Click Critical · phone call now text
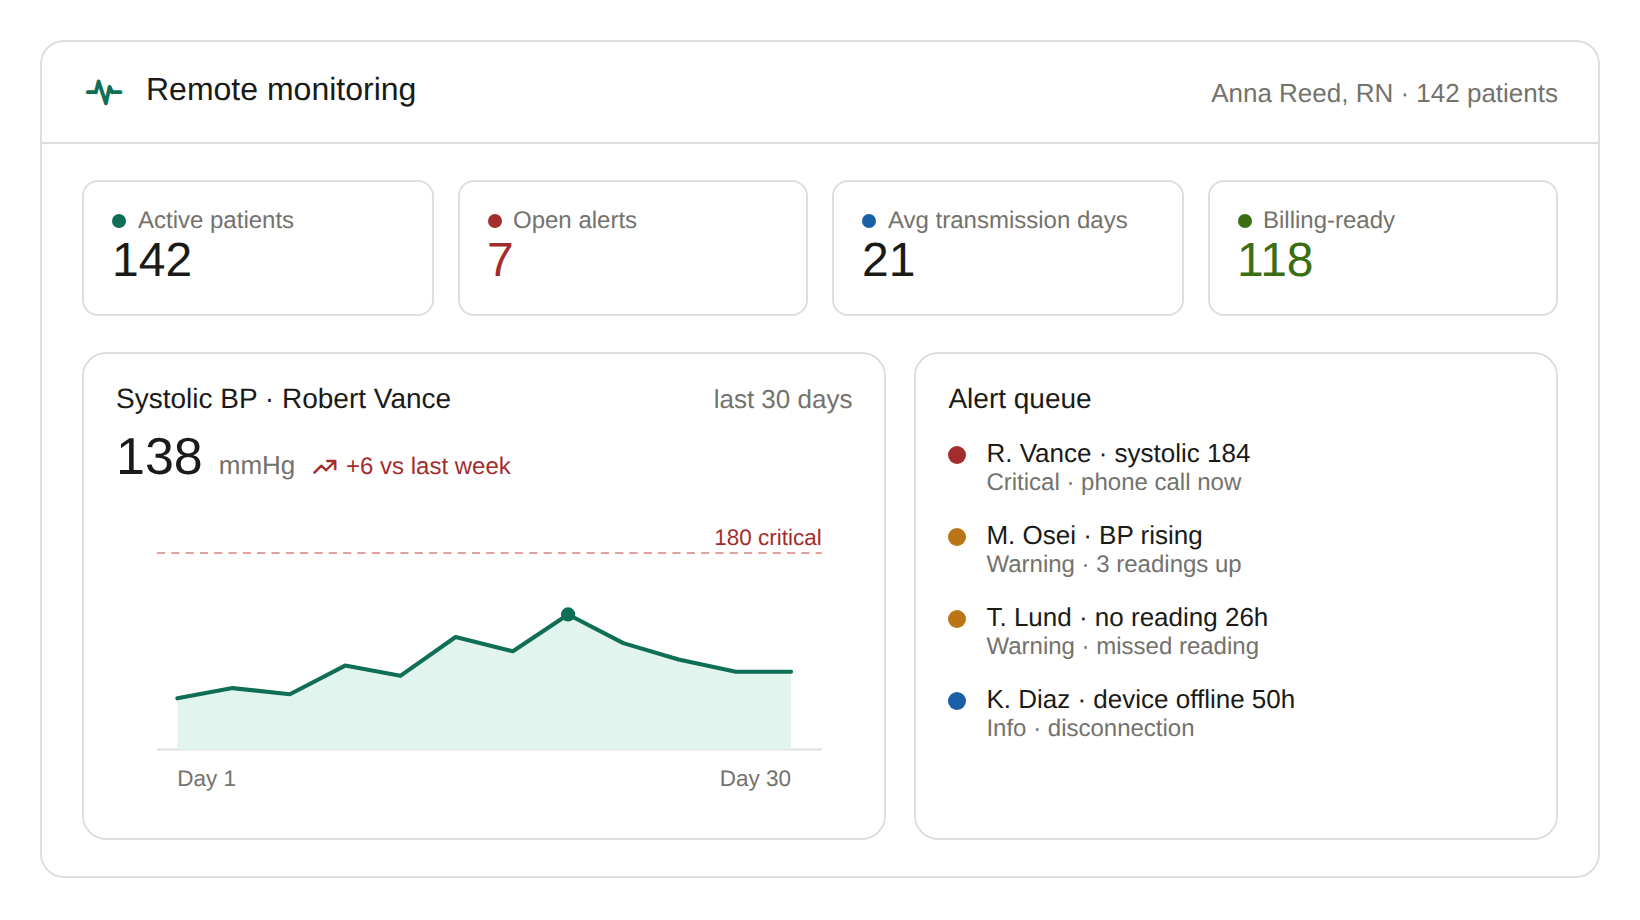The image size is (1640, 920). pos(1113,483)
